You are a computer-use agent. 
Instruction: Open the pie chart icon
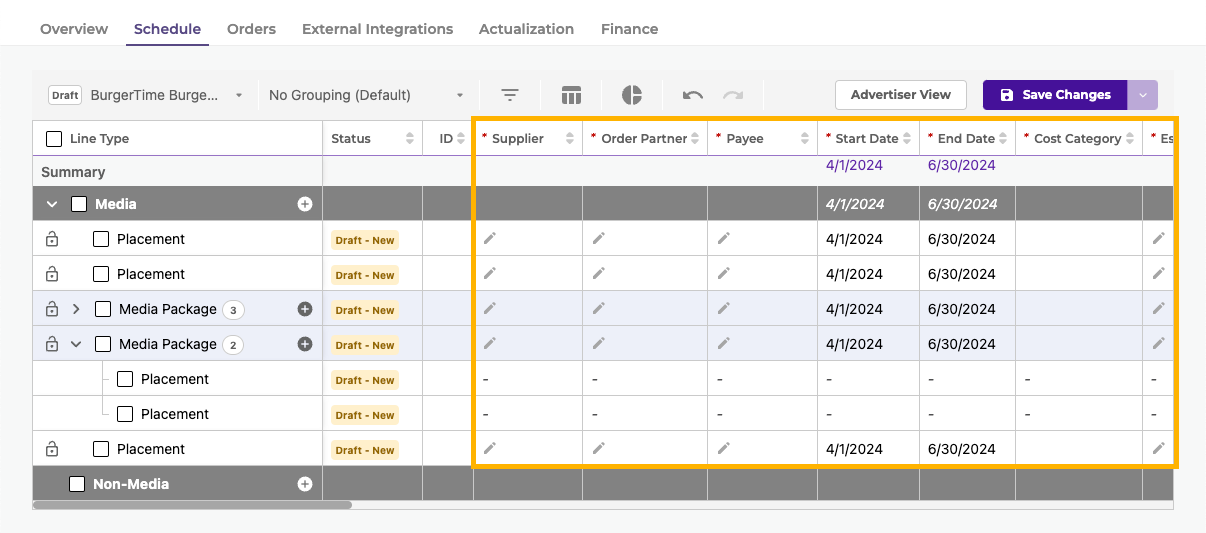click(x=632, y=95)
